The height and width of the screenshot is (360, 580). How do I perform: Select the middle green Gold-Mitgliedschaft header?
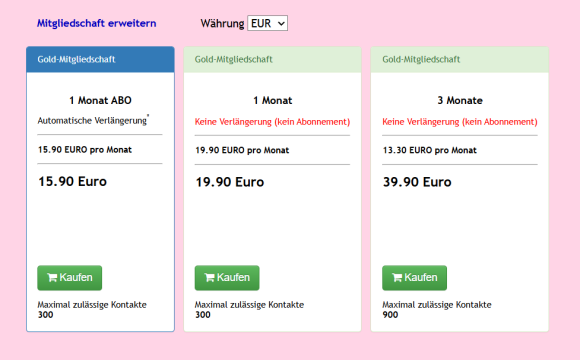pos(272,59)
